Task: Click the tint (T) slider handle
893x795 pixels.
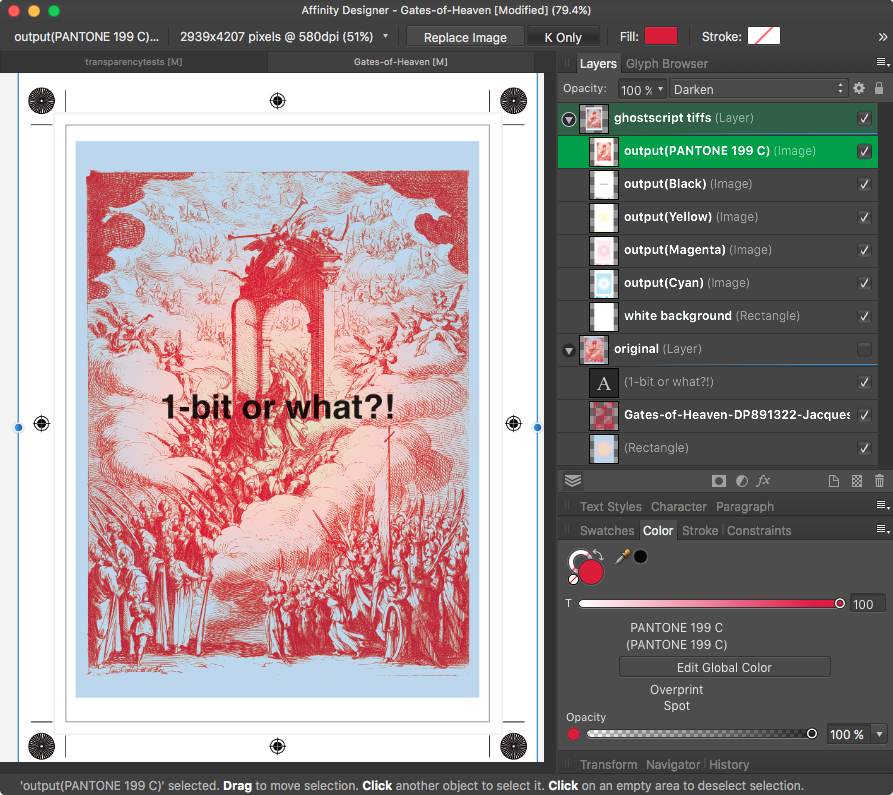Action: [x=839, y=604]
